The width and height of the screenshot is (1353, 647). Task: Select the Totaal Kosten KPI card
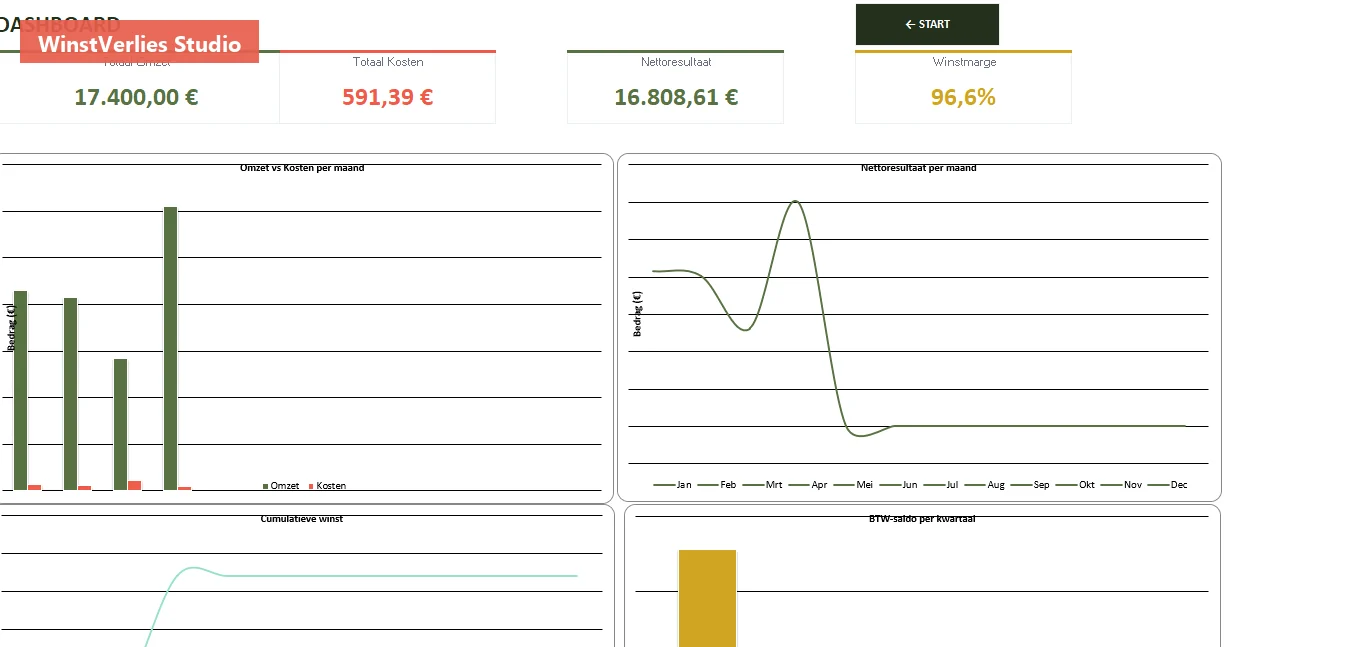[x=388, y=87]
